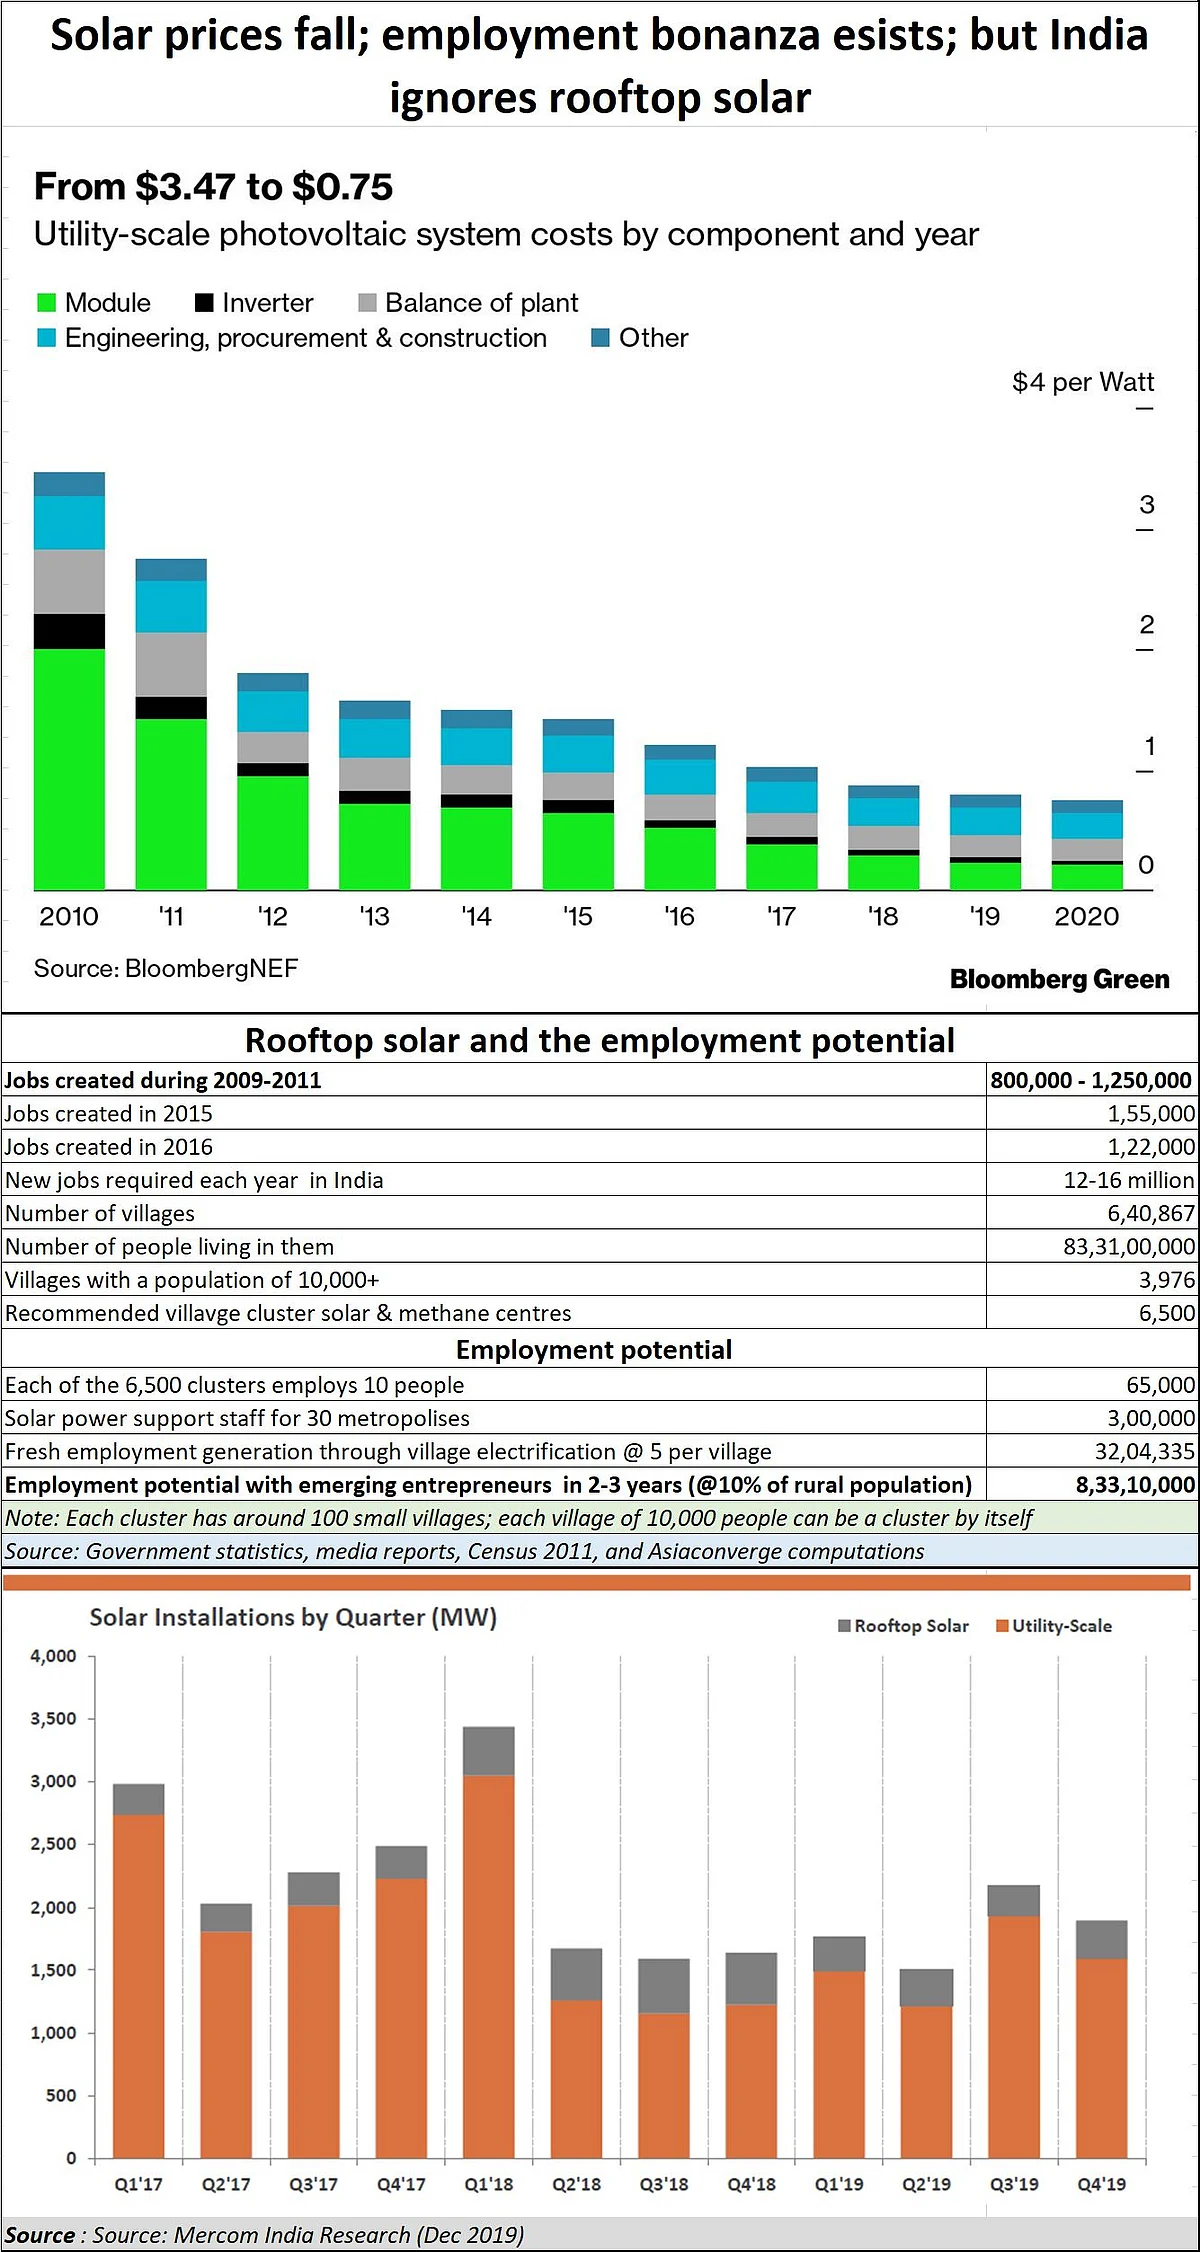
Task: Click 'Source: BloombergNEF' text
Action: pyautogui.click(x=166, y=968)
